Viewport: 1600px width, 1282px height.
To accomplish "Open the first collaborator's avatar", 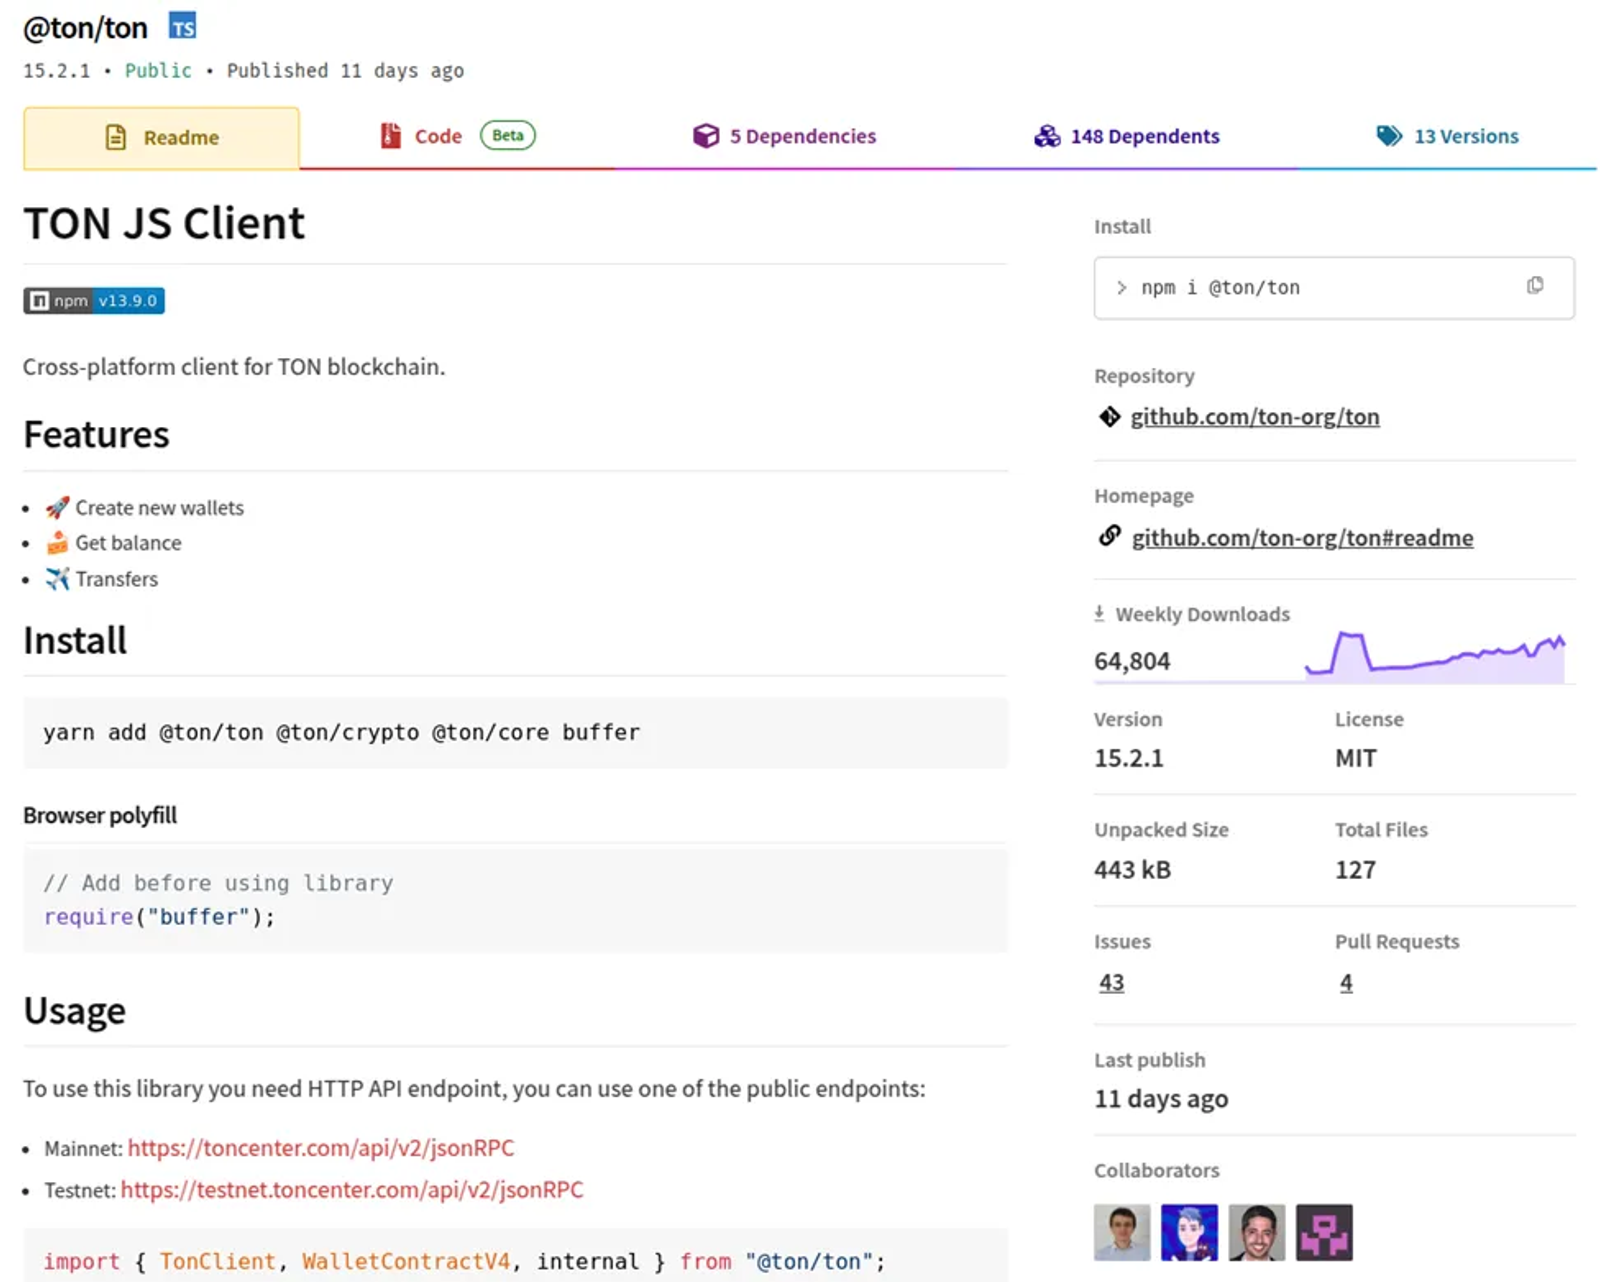I will 1122,1232.
